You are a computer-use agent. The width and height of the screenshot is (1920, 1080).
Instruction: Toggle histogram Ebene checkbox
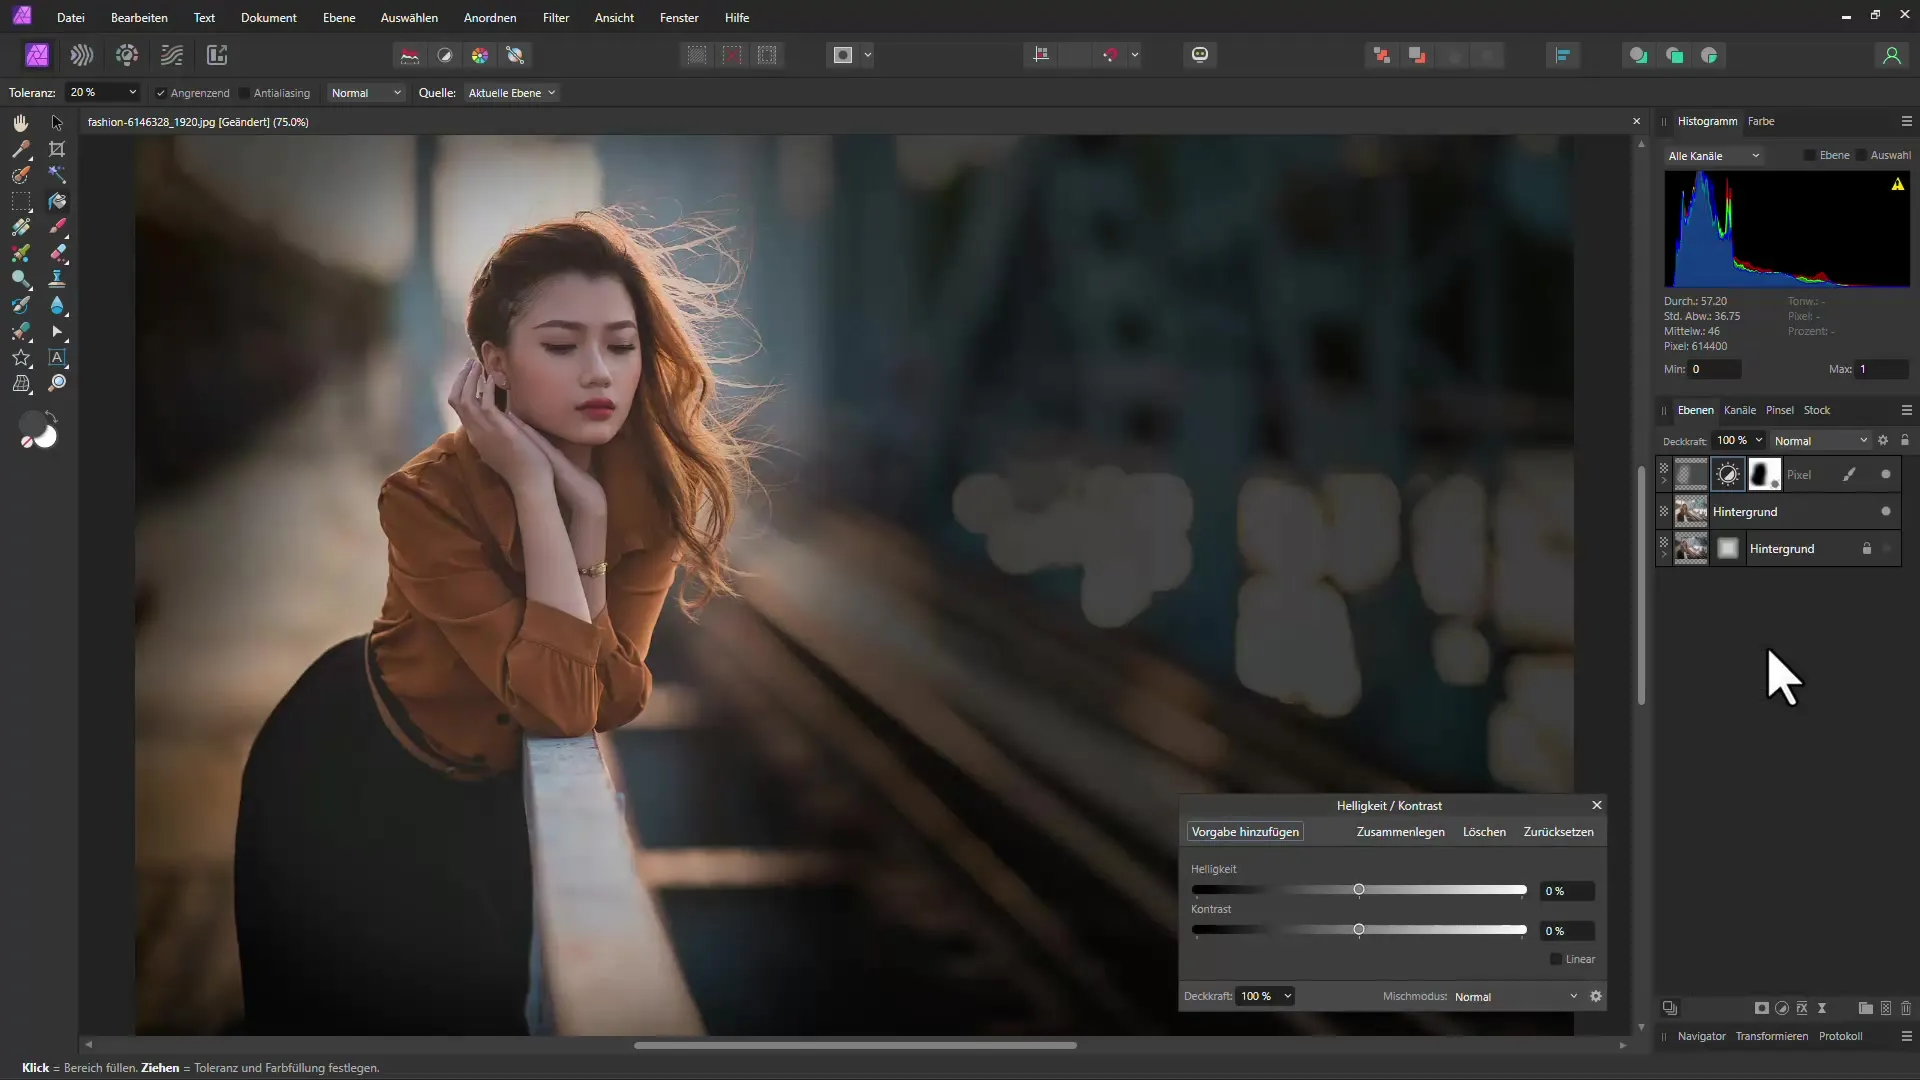click(x=1809, y=155)
